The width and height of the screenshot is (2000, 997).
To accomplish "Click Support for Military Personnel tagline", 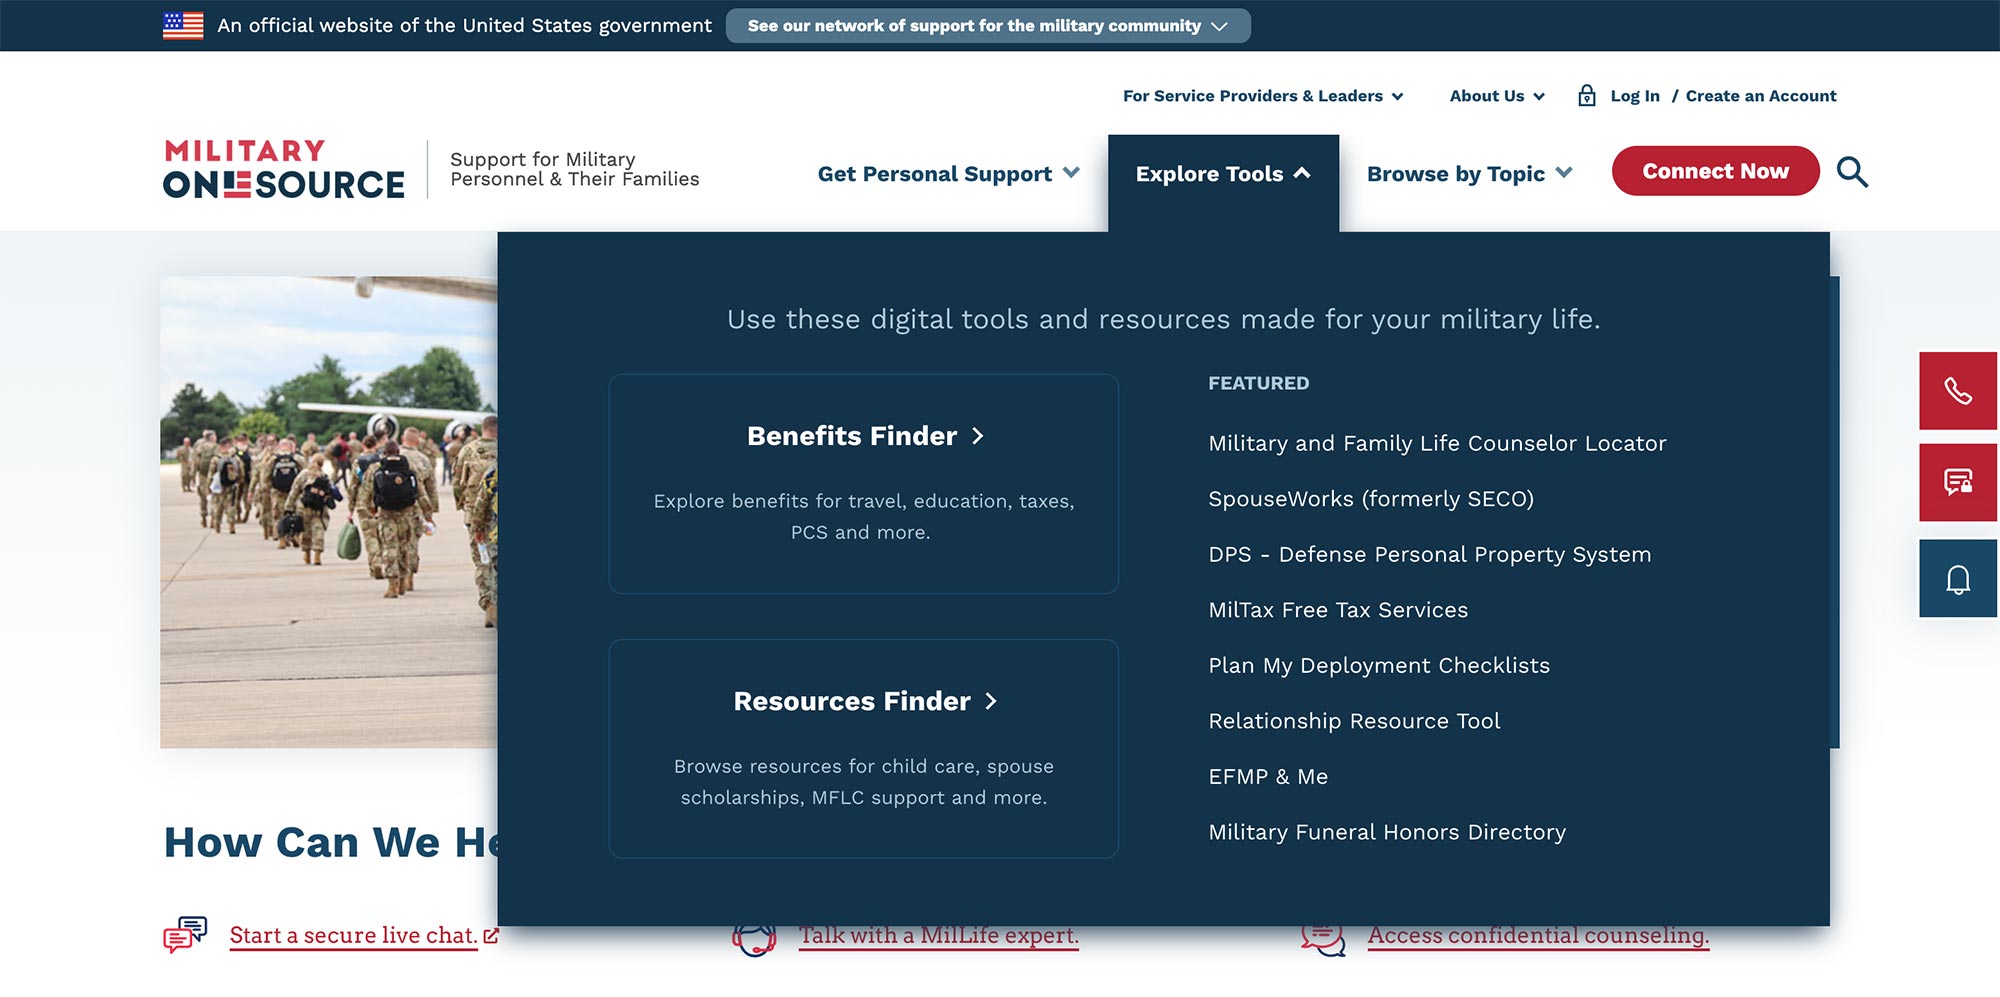I will click(574, 169).
